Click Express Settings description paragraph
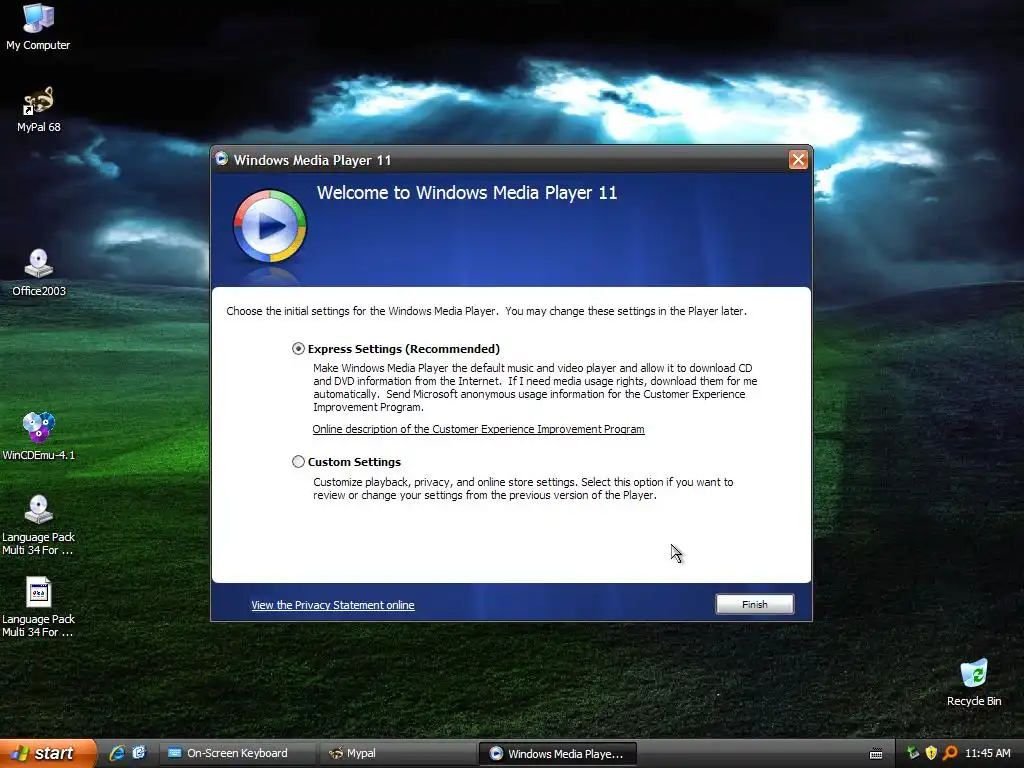The height and width of the screenshot is (768, 1024). coord(535,387)
